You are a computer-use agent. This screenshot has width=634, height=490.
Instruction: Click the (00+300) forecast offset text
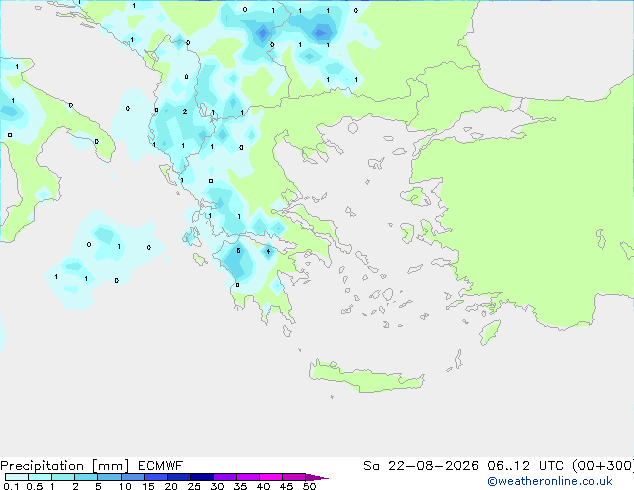(x=603, y=466)
